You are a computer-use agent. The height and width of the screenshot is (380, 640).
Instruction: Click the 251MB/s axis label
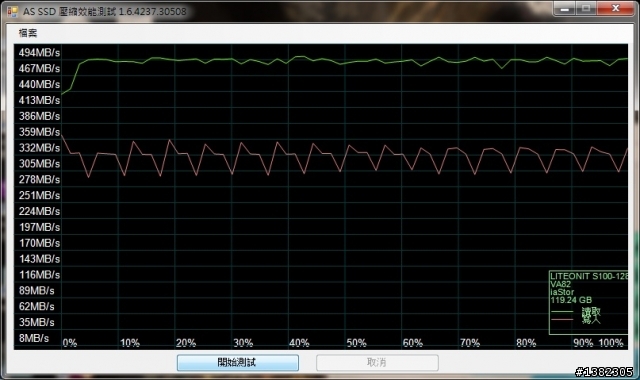coord(39,196)
